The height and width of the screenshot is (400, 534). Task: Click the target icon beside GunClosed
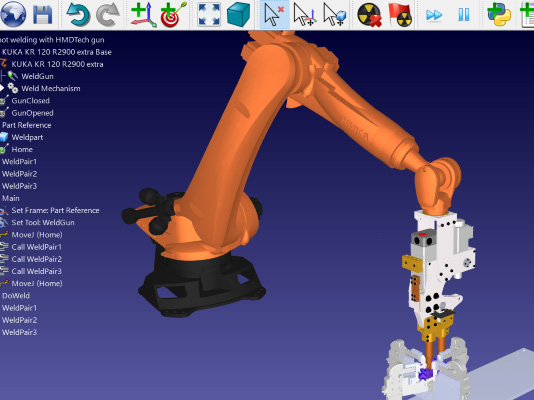pos(4,100)
